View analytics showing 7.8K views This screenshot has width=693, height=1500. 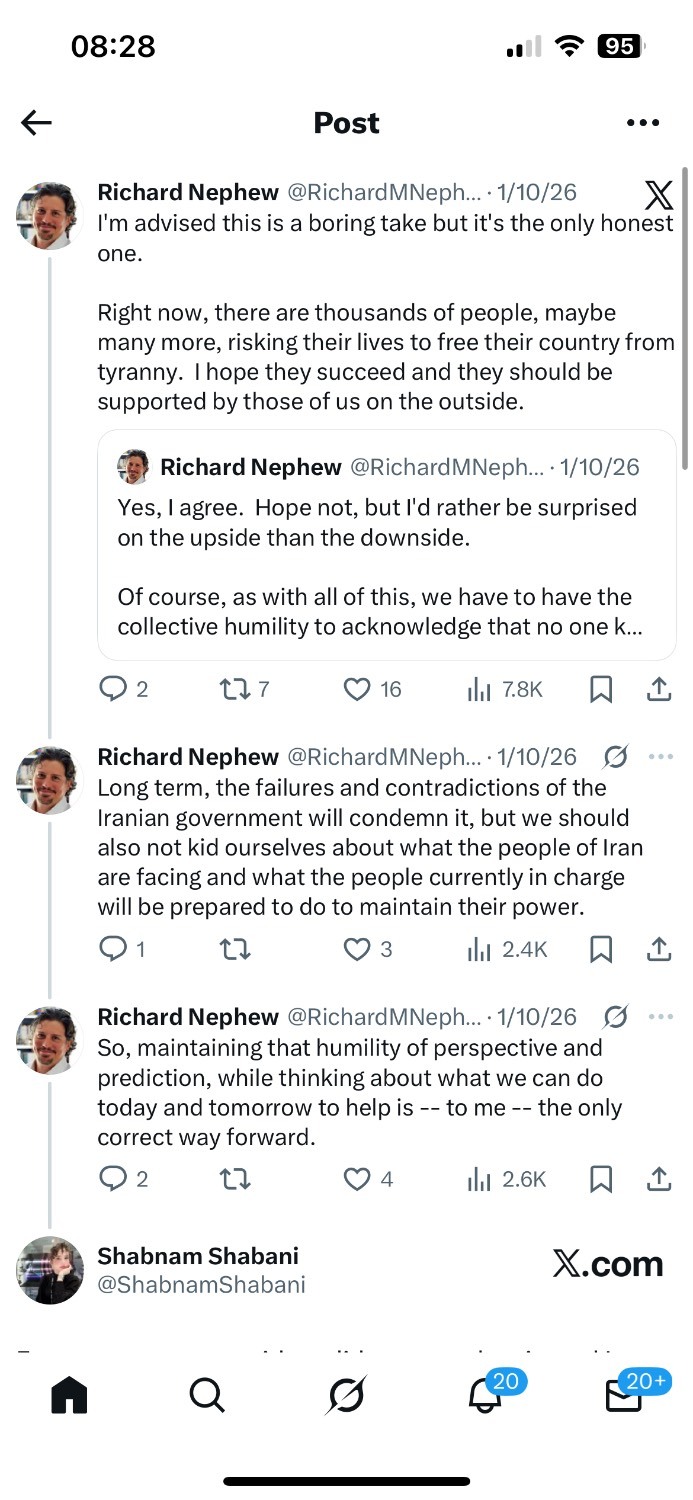pos(504,689)
